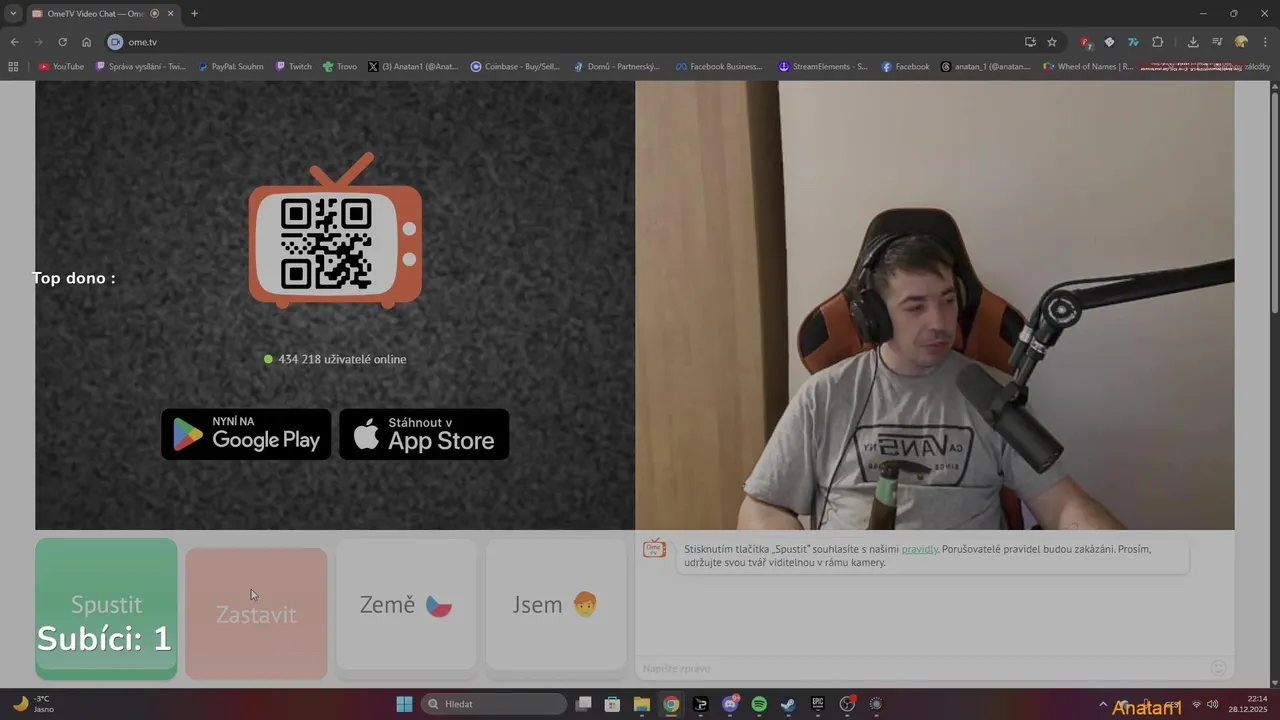
Task: Open the Trovo bookmark
Action: tap(340, 67)
